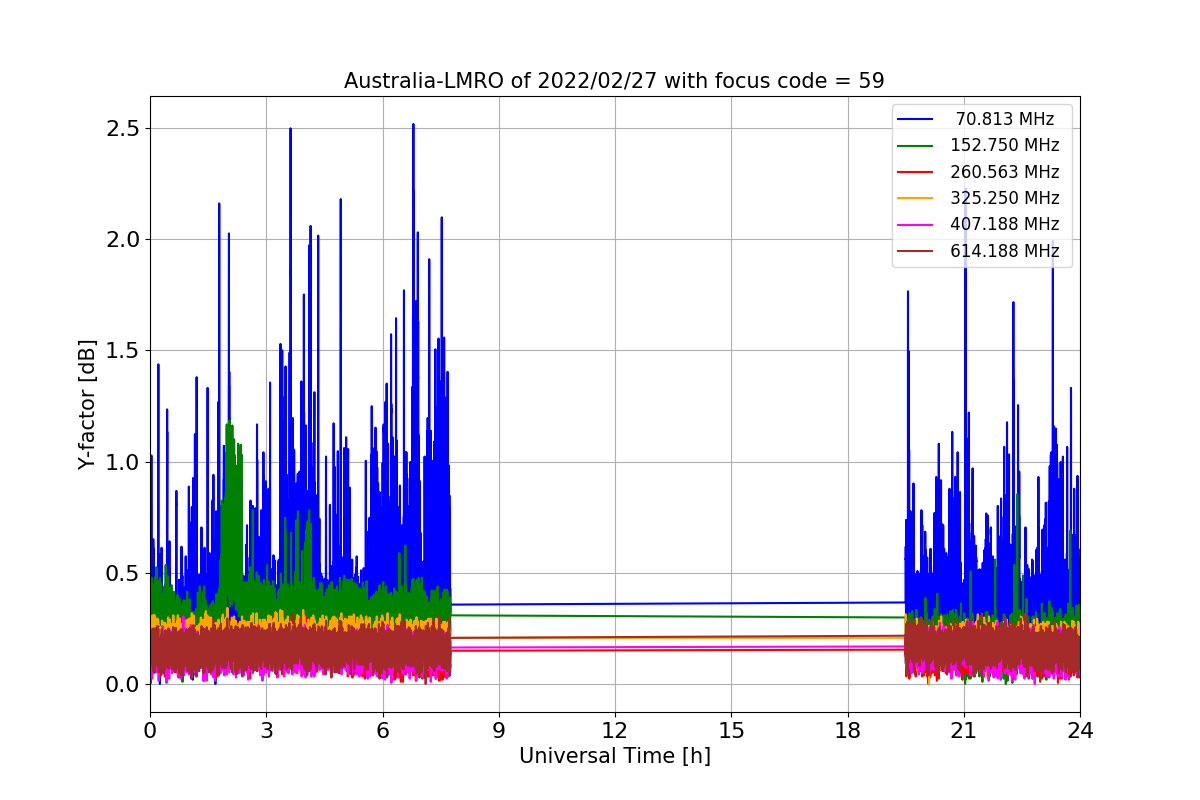This screenshot has height=800, width=1200.
Task: Click the y-axis tick label 0.5
Action: tap(123, 574)
